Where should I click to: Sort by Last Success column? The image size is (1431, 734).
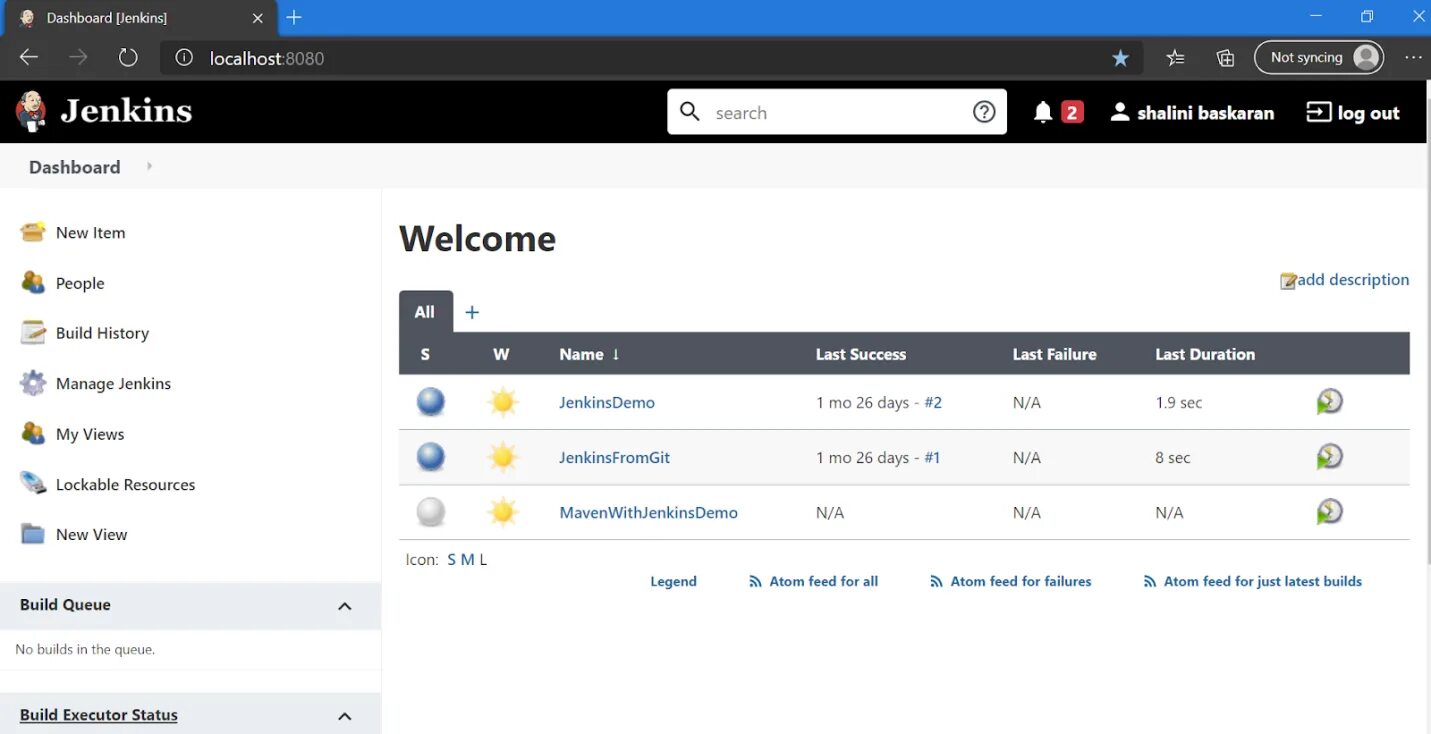[x=860, y=354]
